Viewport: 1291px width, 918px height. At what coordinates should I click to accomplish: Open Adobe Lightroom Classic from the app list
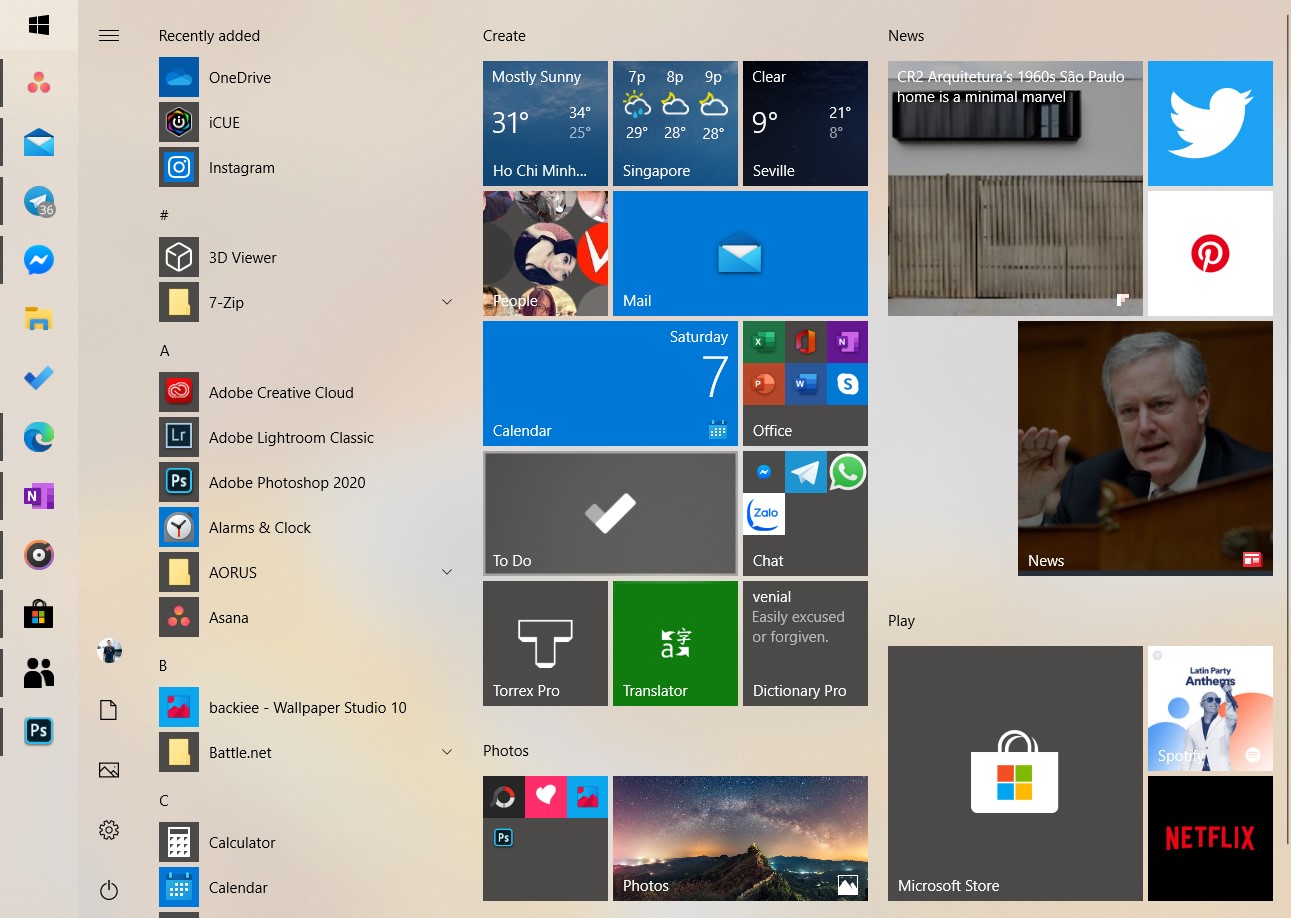click(x=290, y=437)
